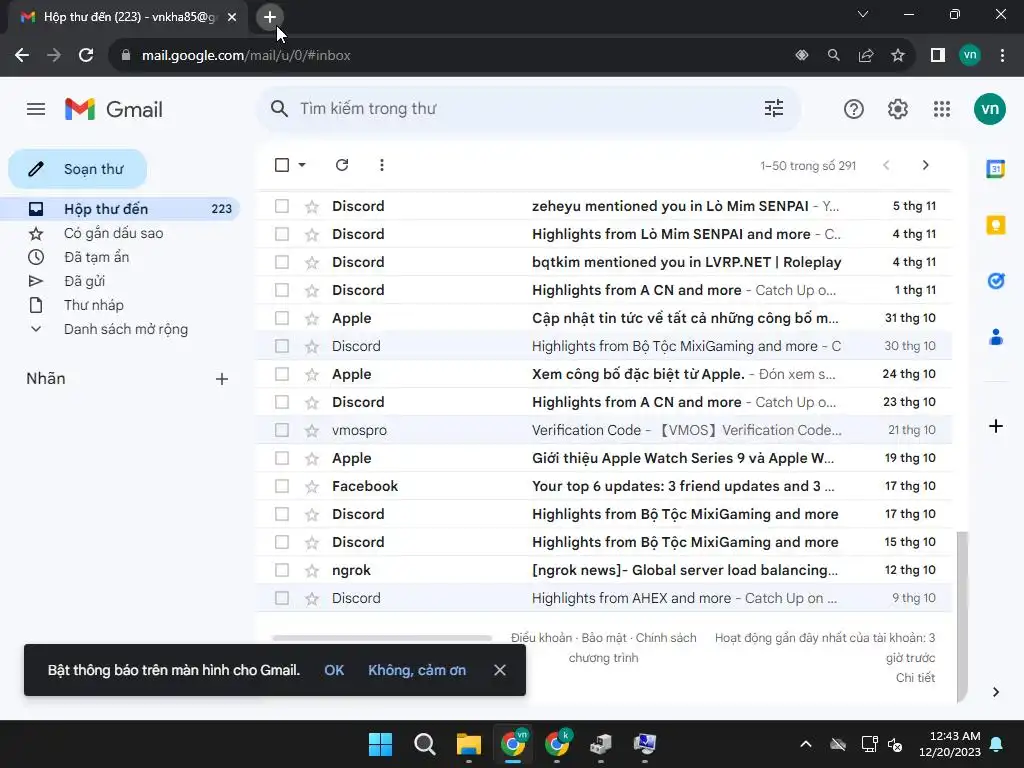Check the select-all emails checkbox

pyautogui.click(x=281, y=165)
